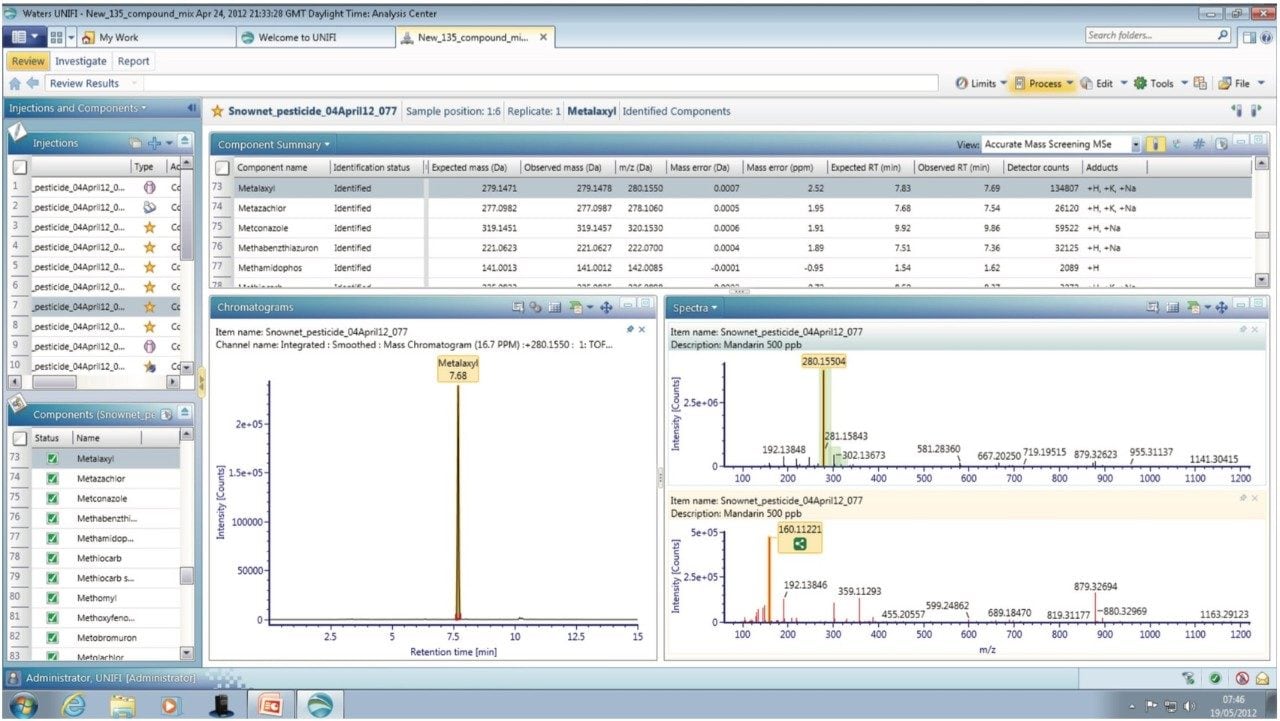Click the copy workflow icon after Tools
This screenshot has width=1280, height=721.
(x=1200, y=84)
